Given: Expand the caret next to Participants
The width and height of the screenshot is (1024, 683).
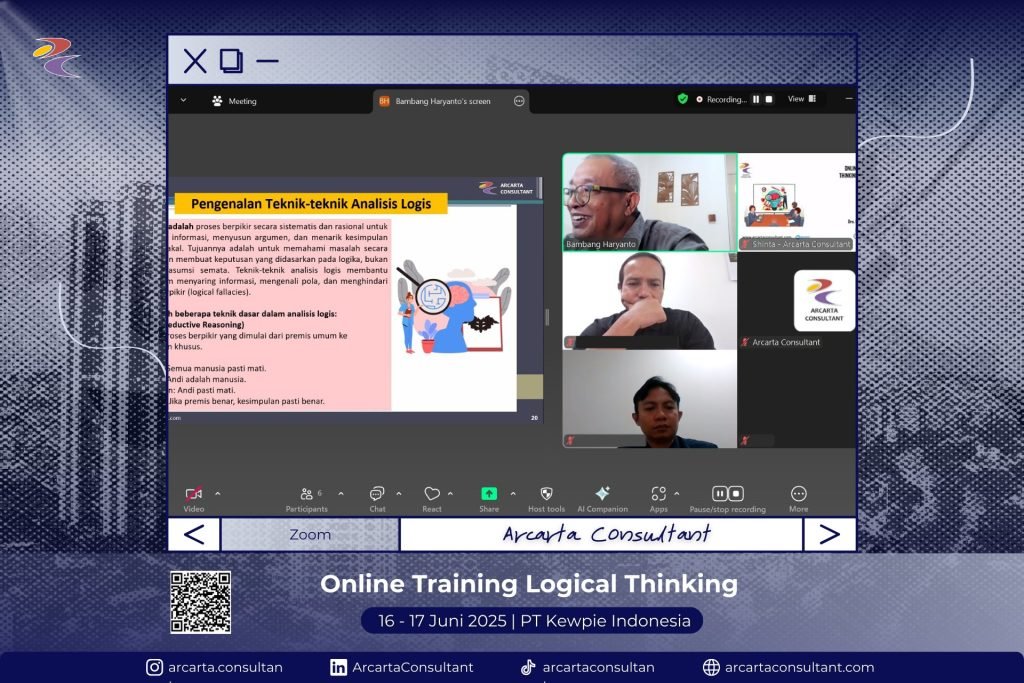Looking at the screenshot, I should coord(341,493).
